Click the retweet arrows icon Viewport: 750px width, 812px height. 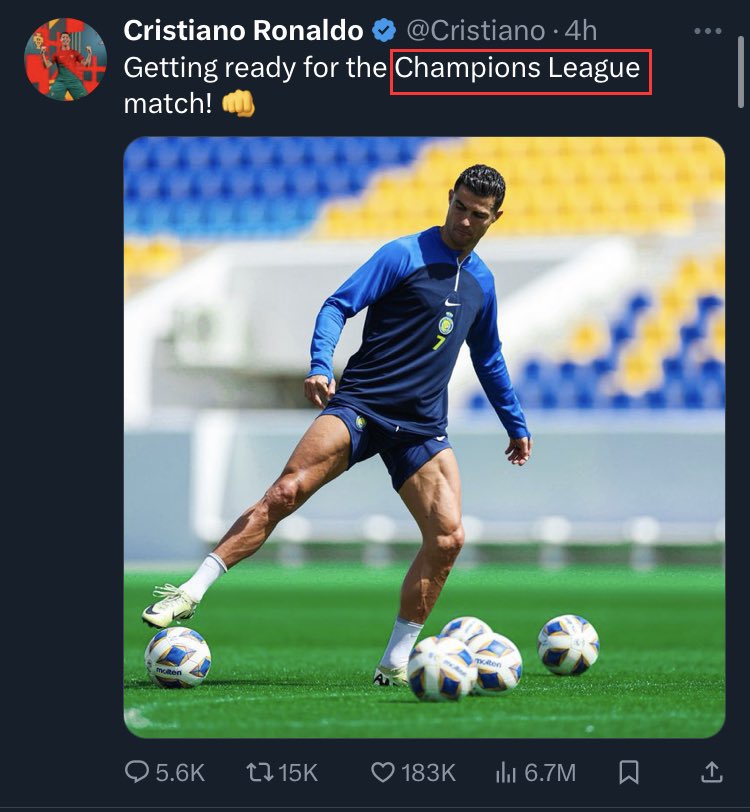(259, 772)
